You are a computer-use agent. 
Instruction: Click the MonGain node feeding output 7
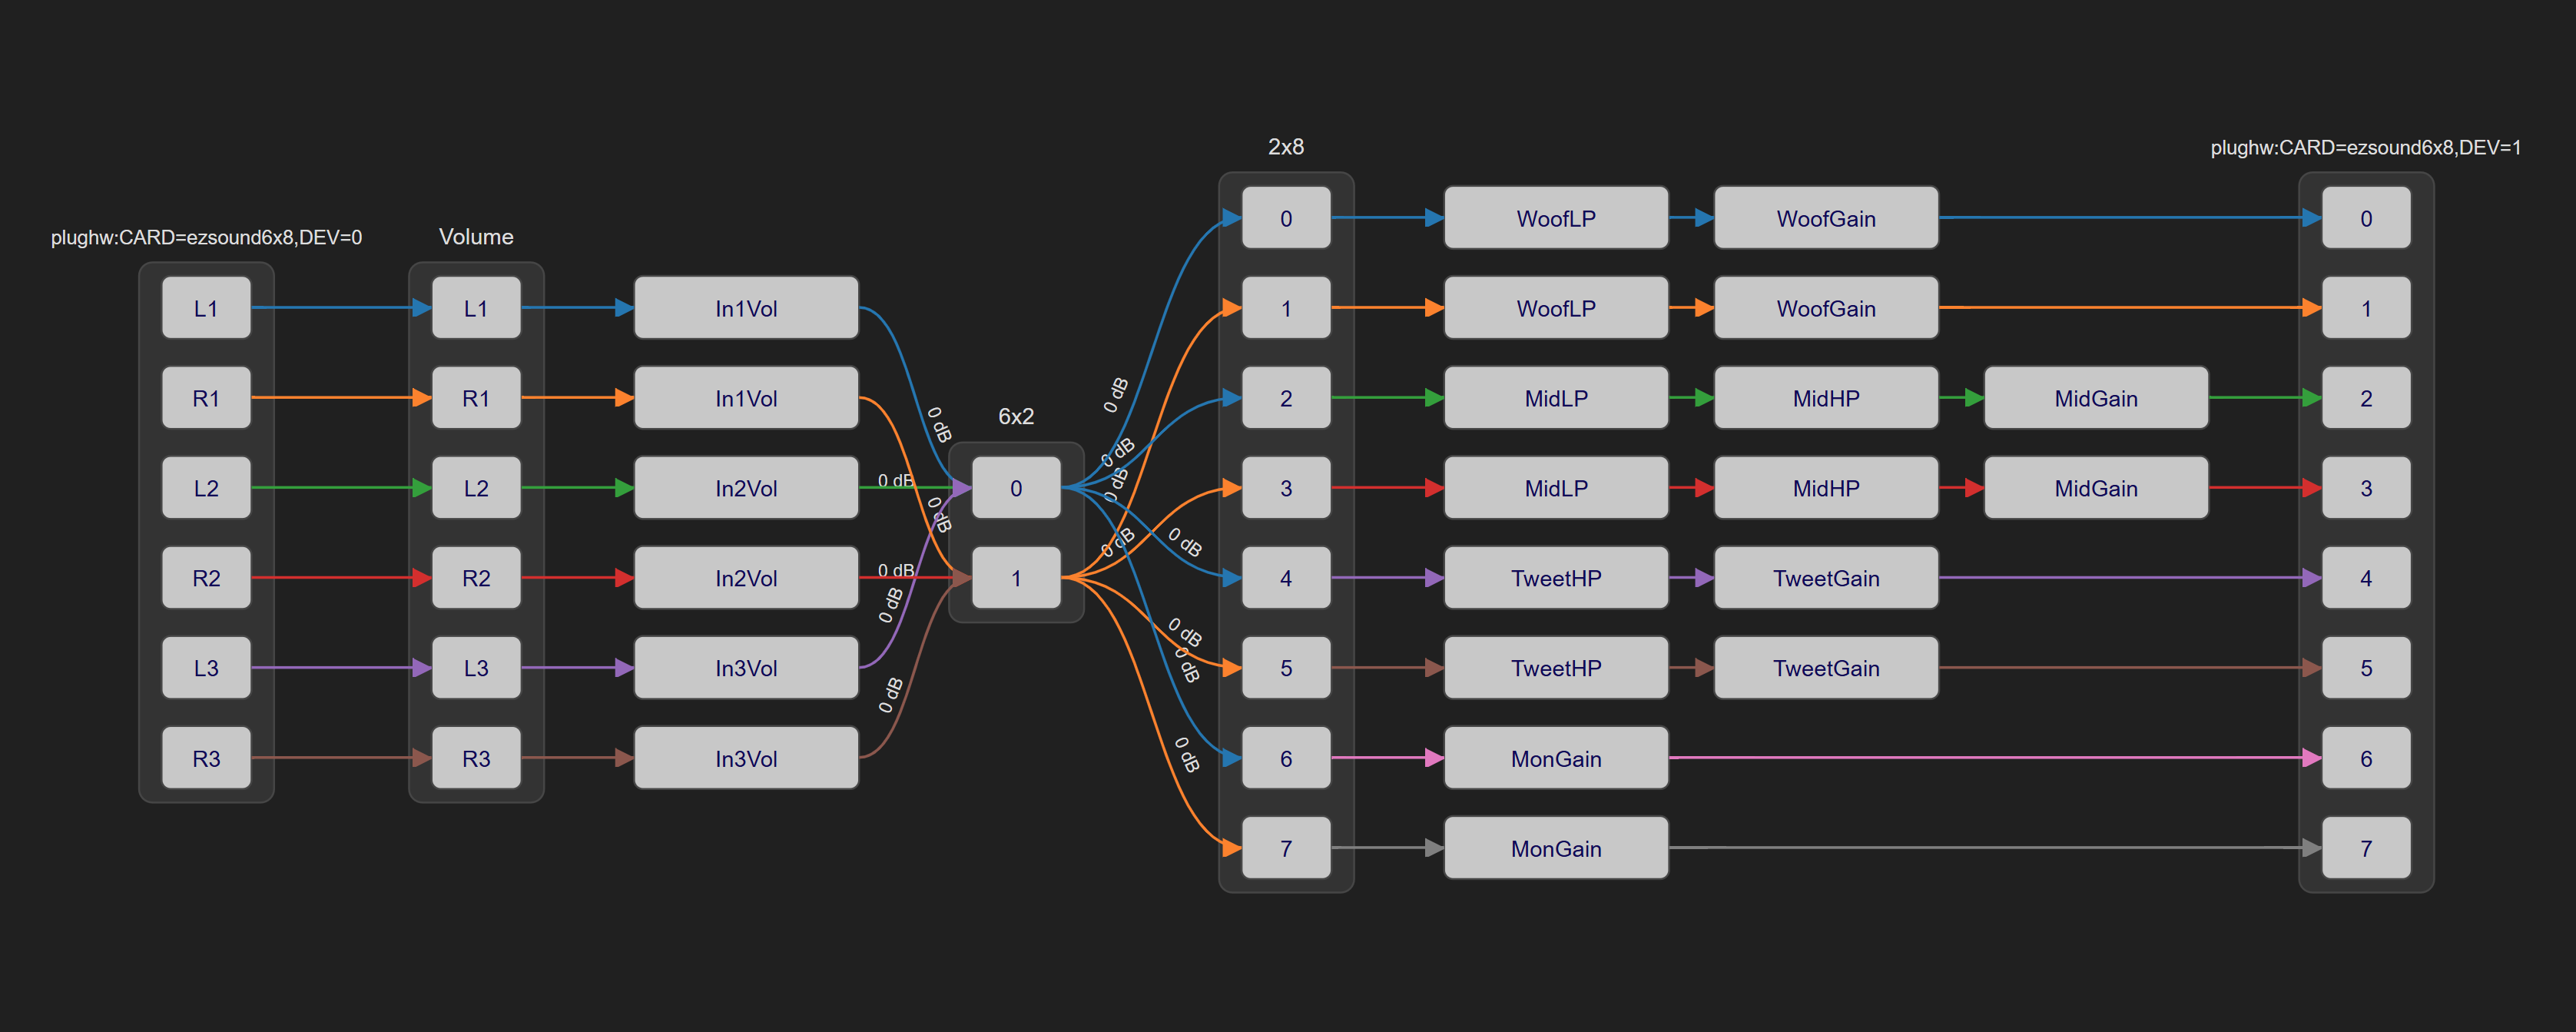coord(1555,848)
